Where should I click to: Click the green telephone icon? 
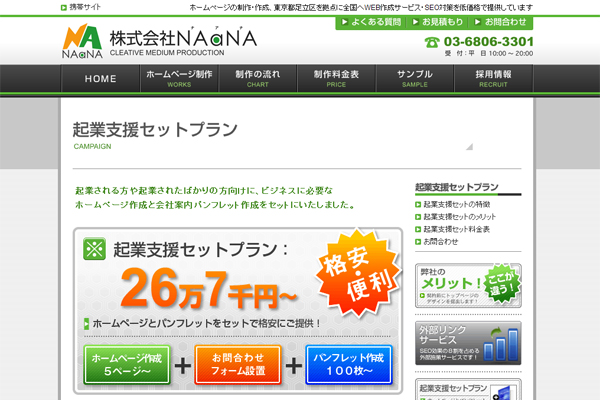tap(432, 42)
